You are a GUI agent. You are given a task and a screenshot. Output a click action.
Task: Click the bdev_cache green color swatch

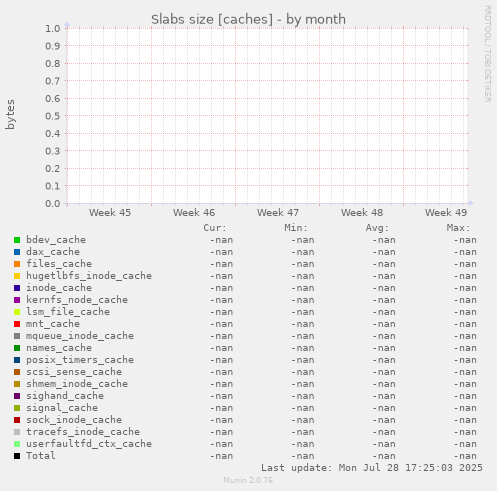click(x=17, y=240)
